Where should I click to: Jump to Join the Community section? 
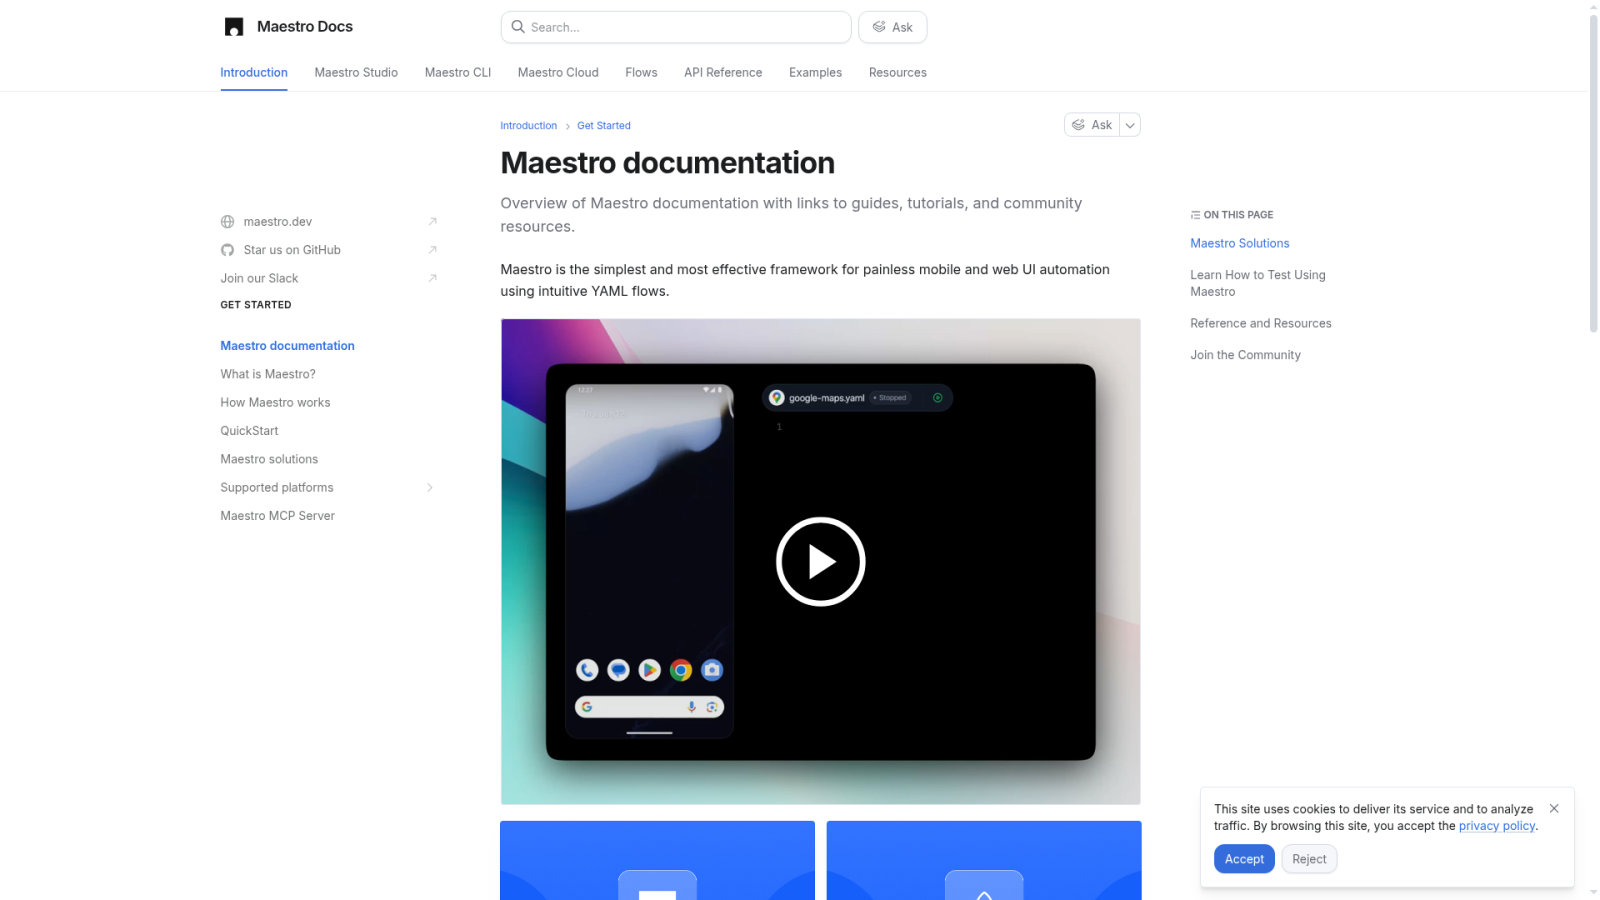[x=1245, y=355]
